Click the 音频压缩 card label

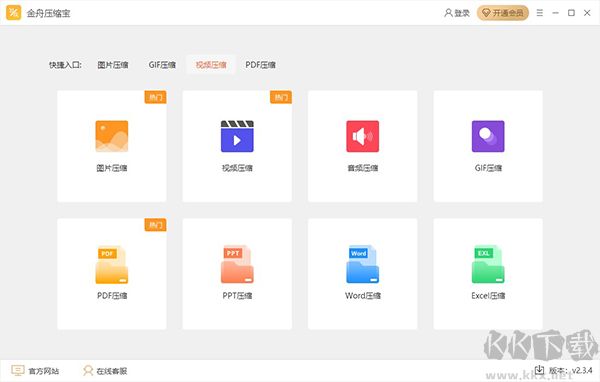click(363, 168)
